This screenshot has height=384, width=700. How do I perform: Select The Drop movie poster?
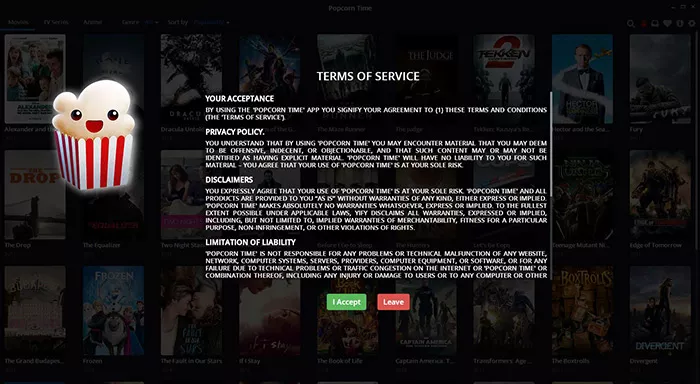35,195
